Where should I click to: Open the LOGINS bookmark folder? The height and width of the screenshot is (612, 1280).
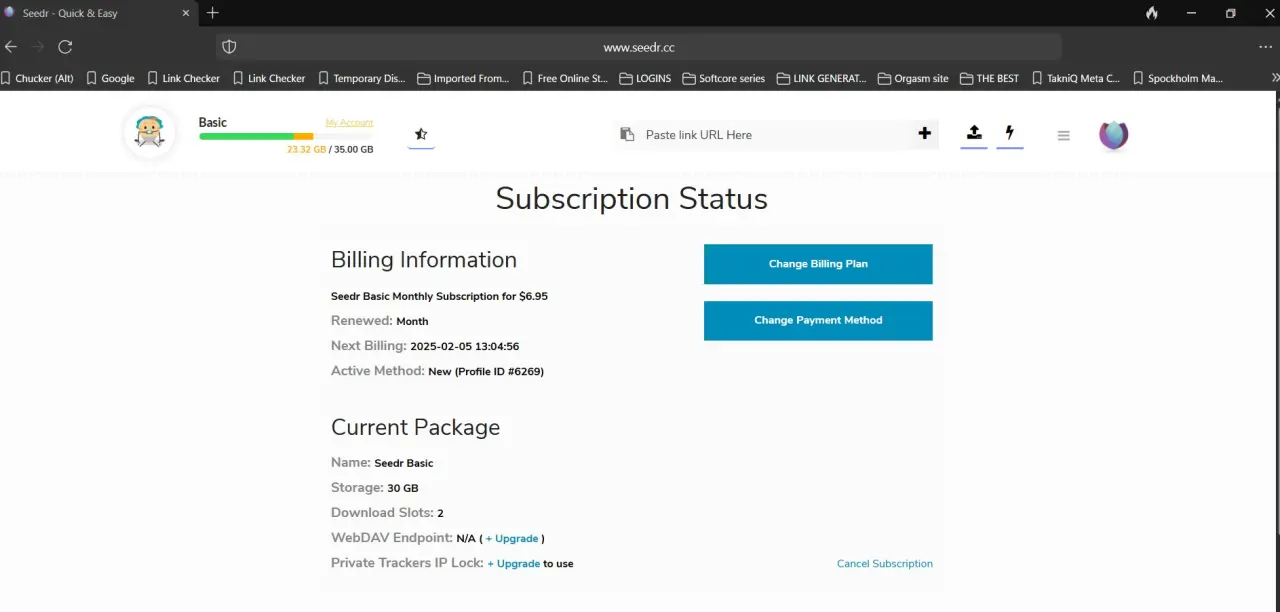click(x=645, y=78)
